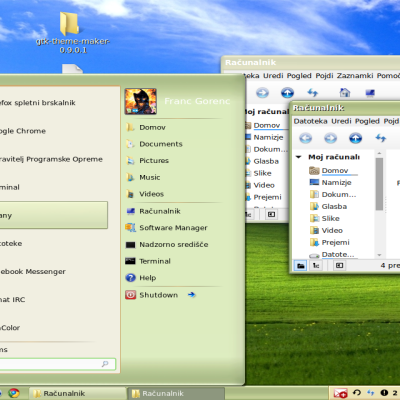Click Computer icon in back window toolbar
Viewport: 400px width, 400px height.
point(370,93)
